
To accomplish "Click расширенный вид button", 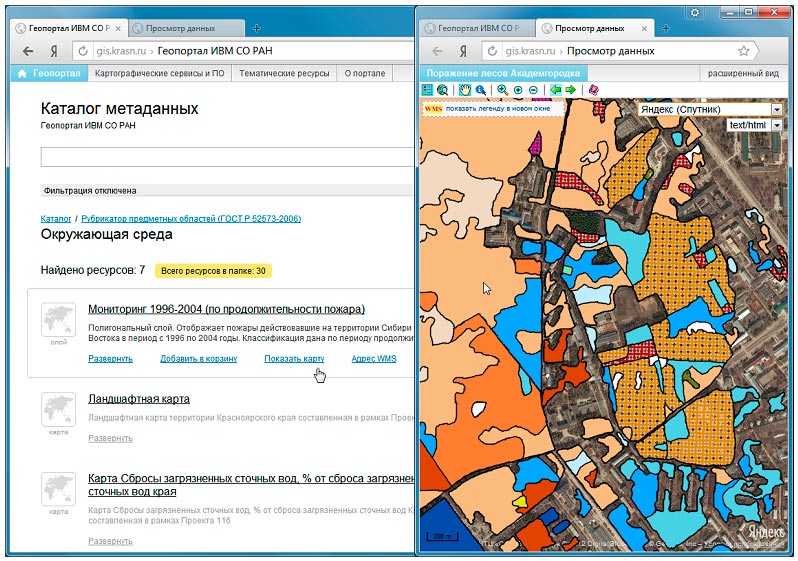I will pyautogui.click(x=743, y=73).
